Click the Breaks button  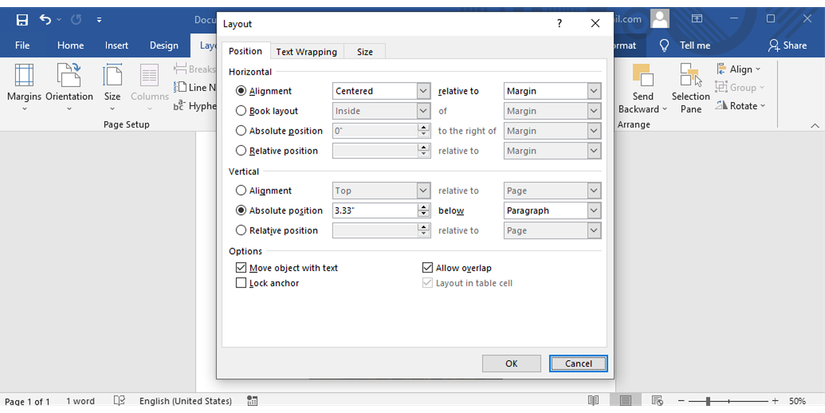point(194,69)
